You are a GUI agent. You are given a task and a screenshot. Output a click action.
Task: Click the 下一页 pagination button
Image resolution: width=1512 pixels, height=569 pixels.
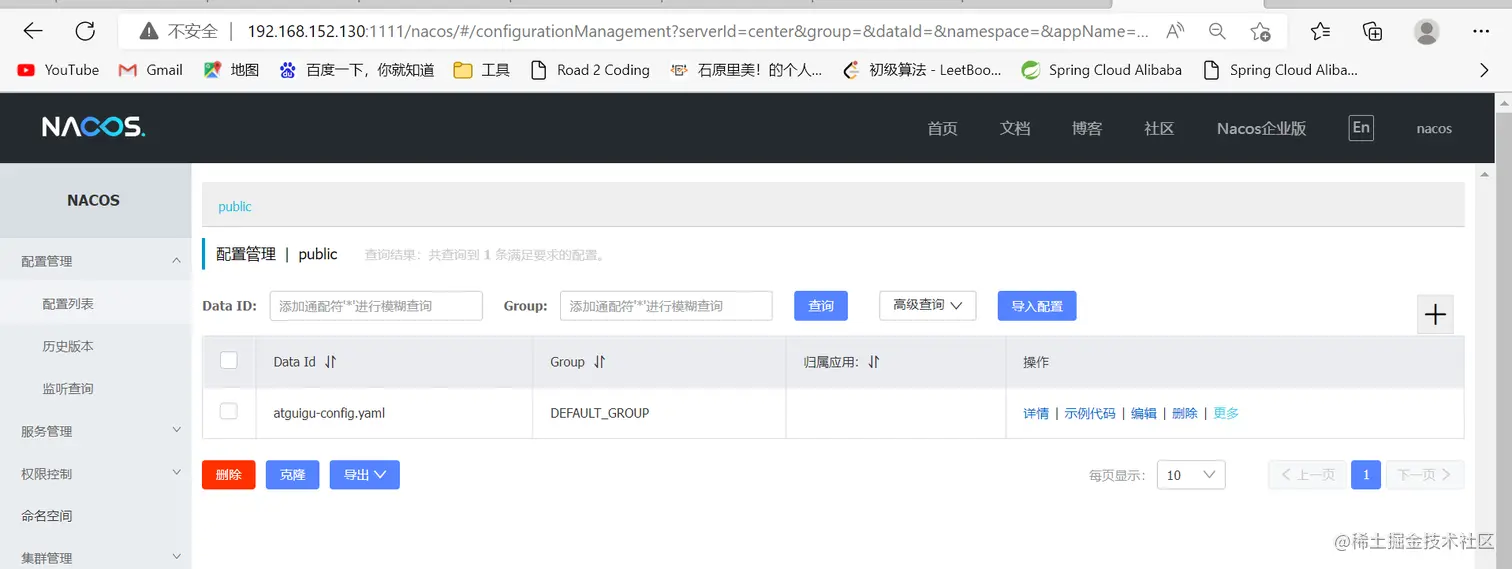coord(1425,475)
